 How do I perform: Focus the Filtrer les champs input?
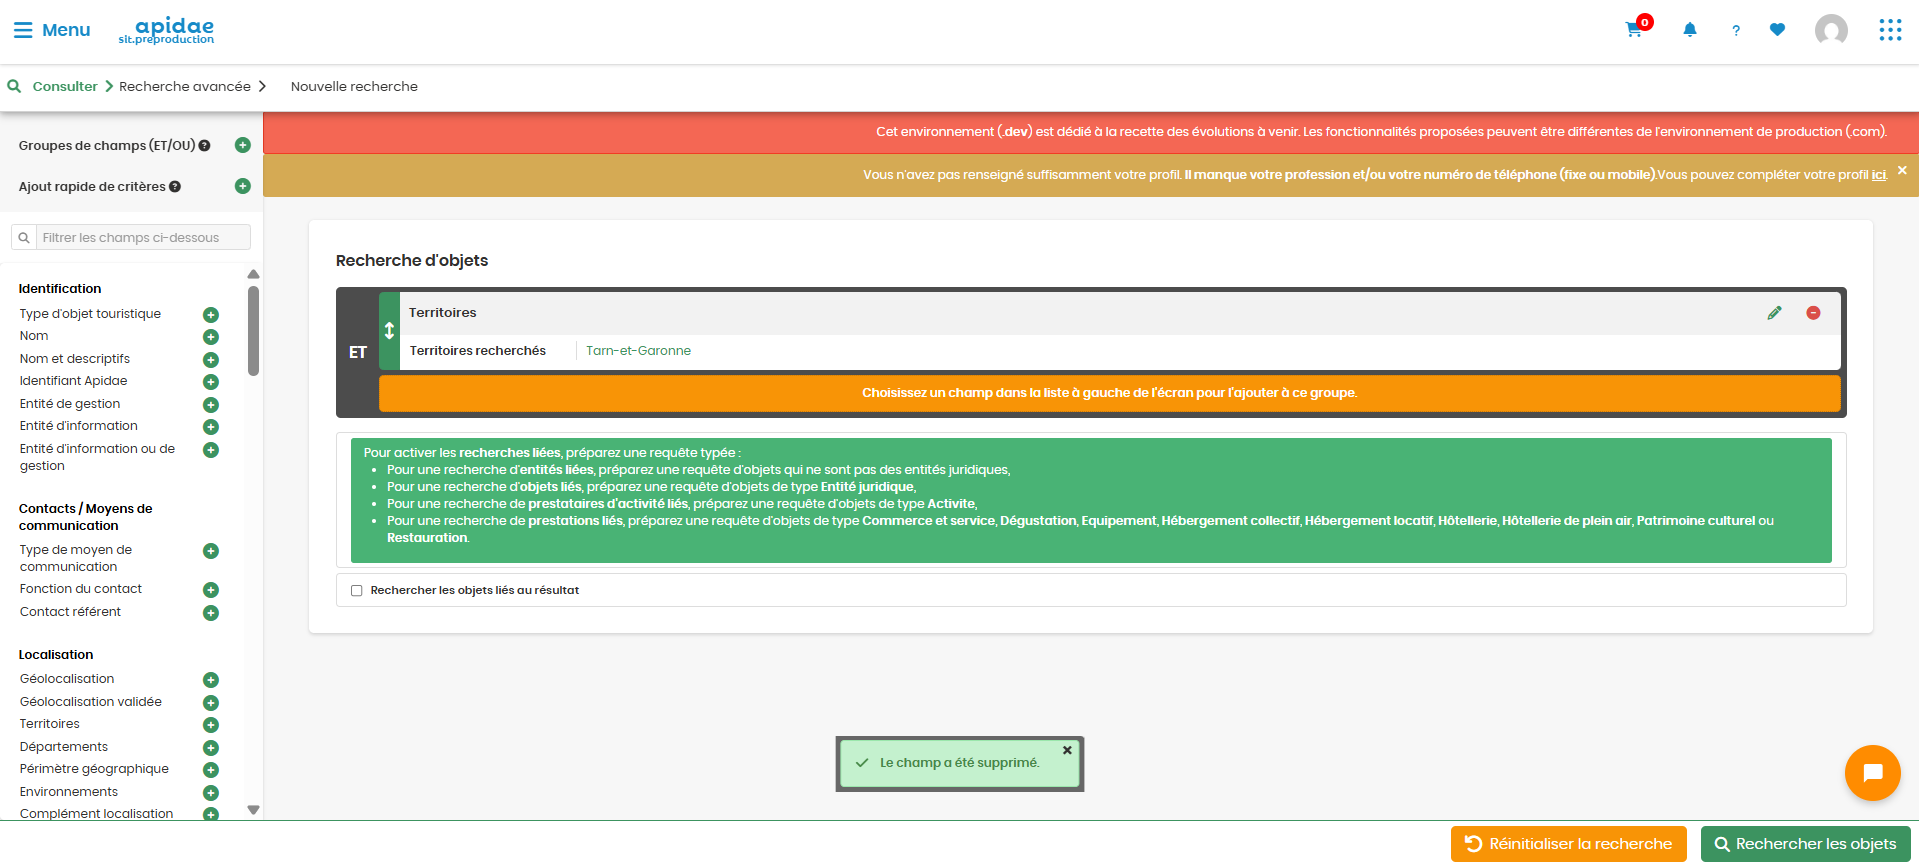[x=143, y=238]
